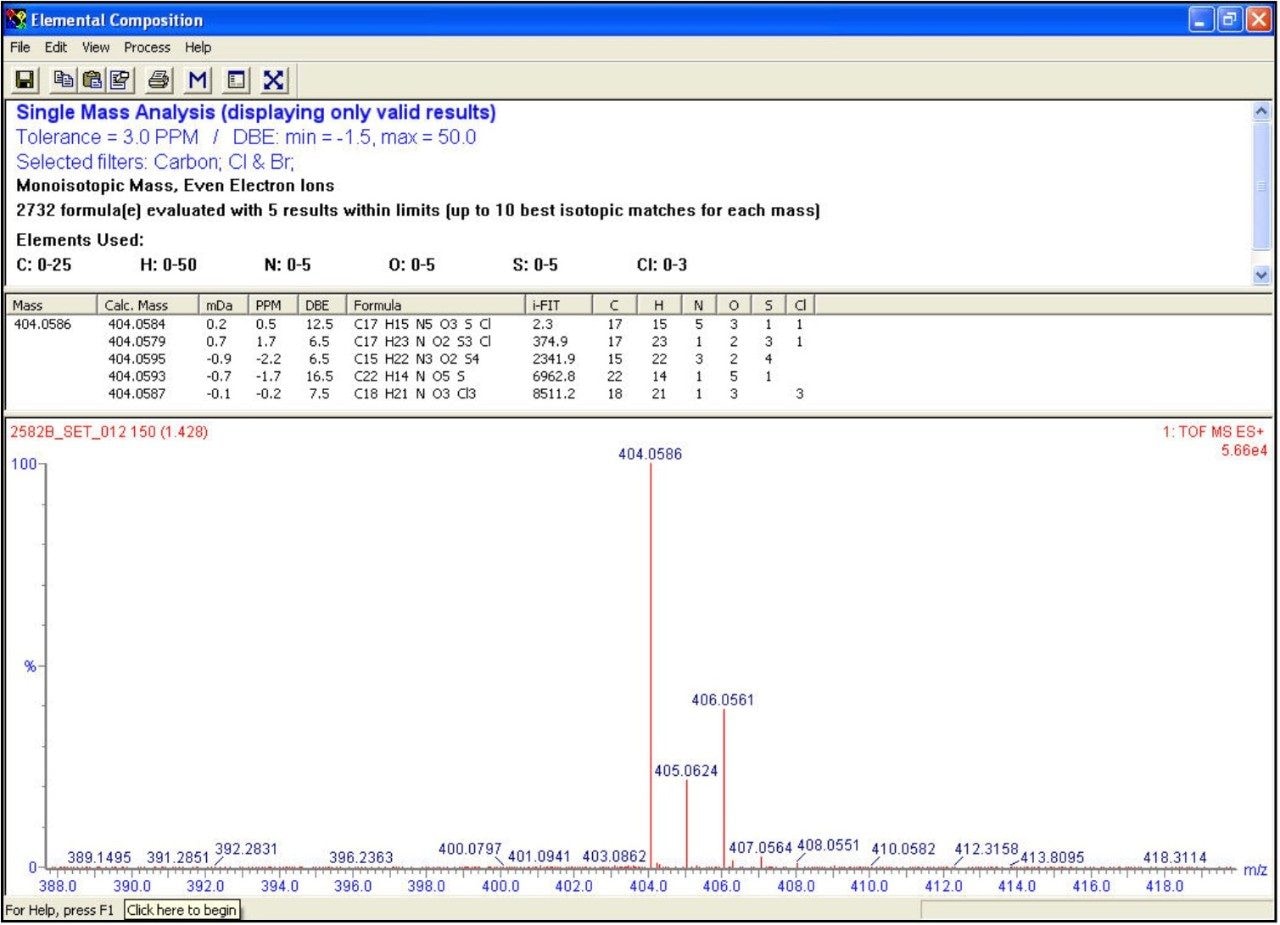Click the O element column header
1280x925 pixels.
pyautogui.click(x=734, y=305)
